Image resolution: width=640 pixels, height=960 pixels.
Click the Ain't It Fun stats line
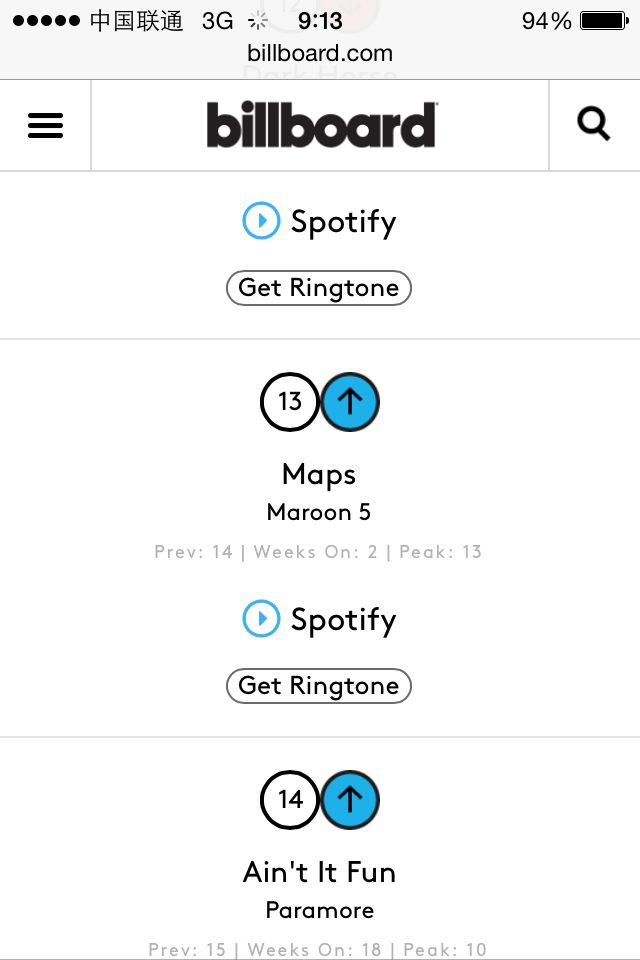tap(318, 949)
